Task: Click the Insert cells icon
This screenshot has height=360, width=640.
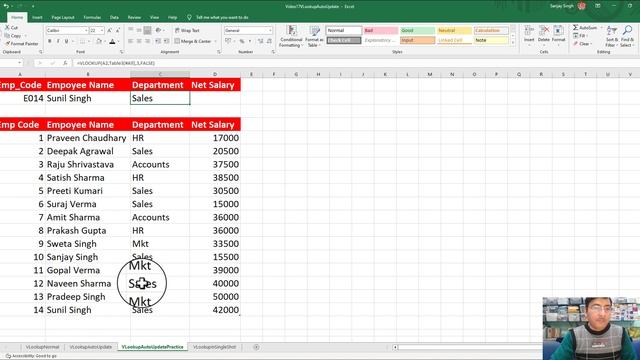Action: point(529,34)
